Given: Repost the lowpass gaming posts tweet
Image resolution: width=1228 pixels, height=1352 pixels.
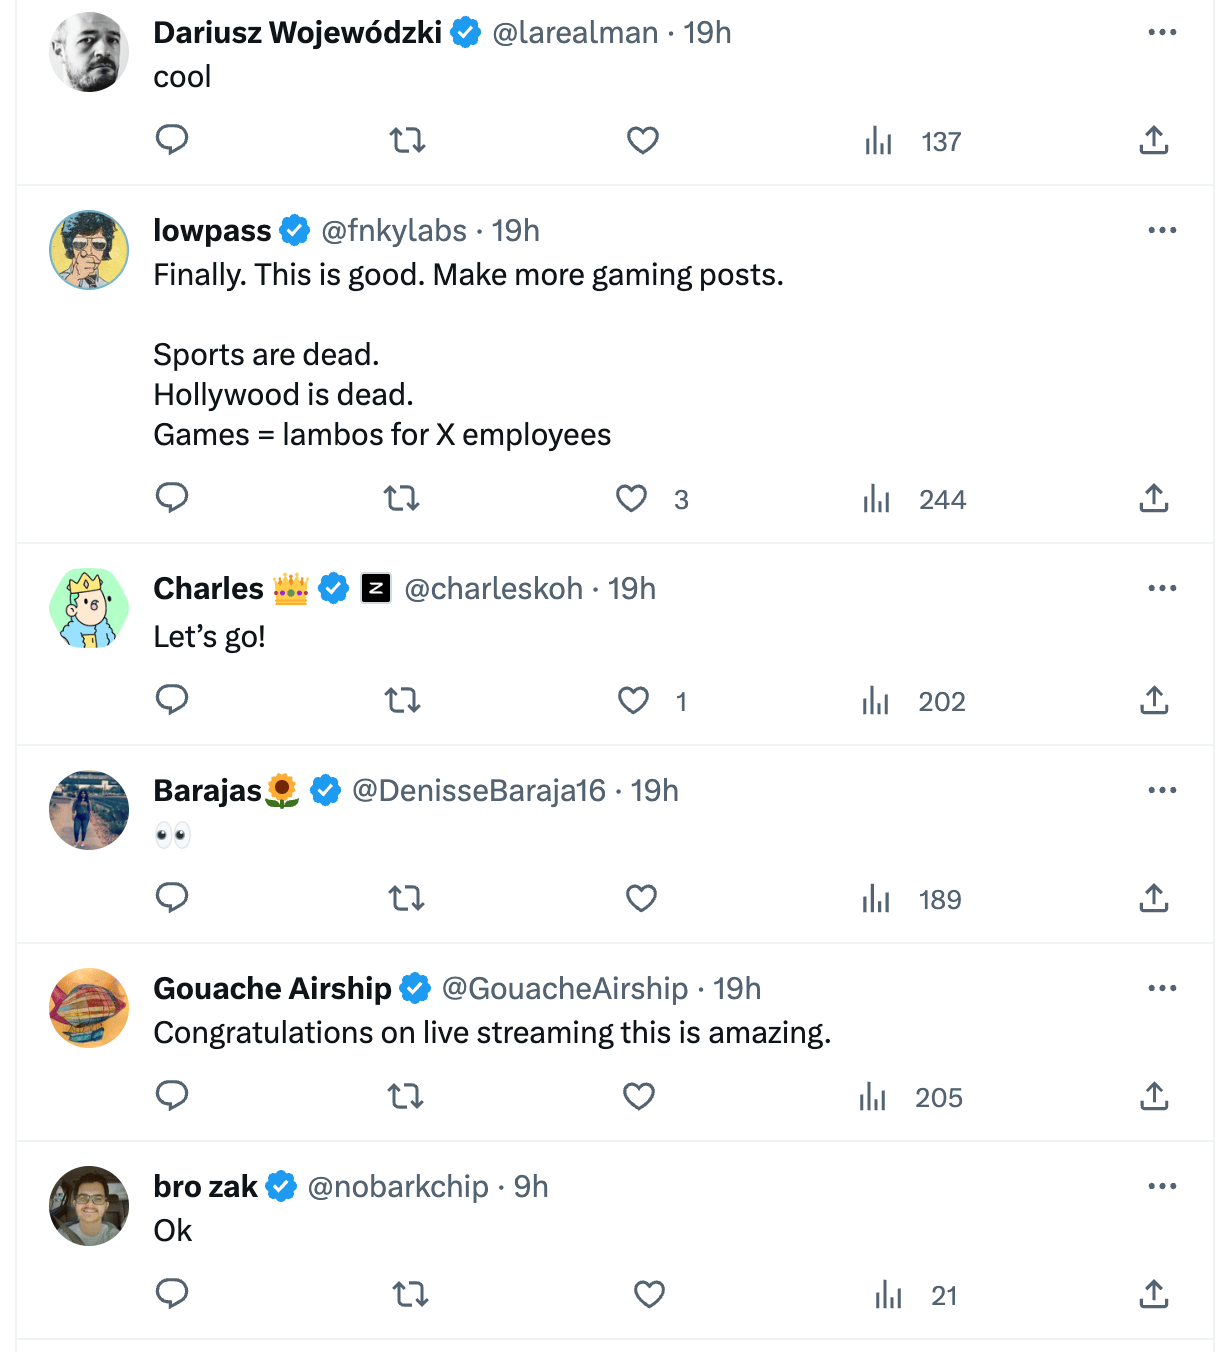Looking at the screenshot, I should coord(402,498).
